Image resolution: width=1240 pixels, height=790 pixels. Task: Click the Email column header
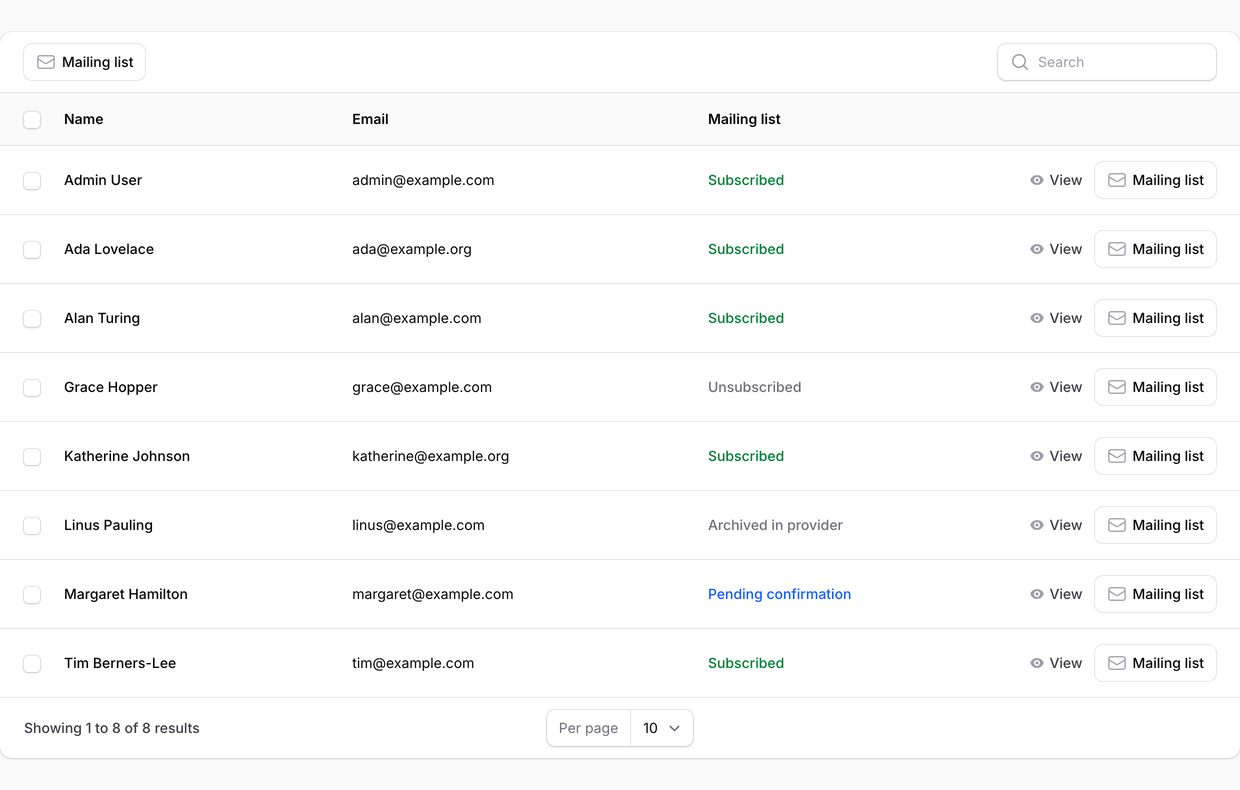click(x=370, y=119)
